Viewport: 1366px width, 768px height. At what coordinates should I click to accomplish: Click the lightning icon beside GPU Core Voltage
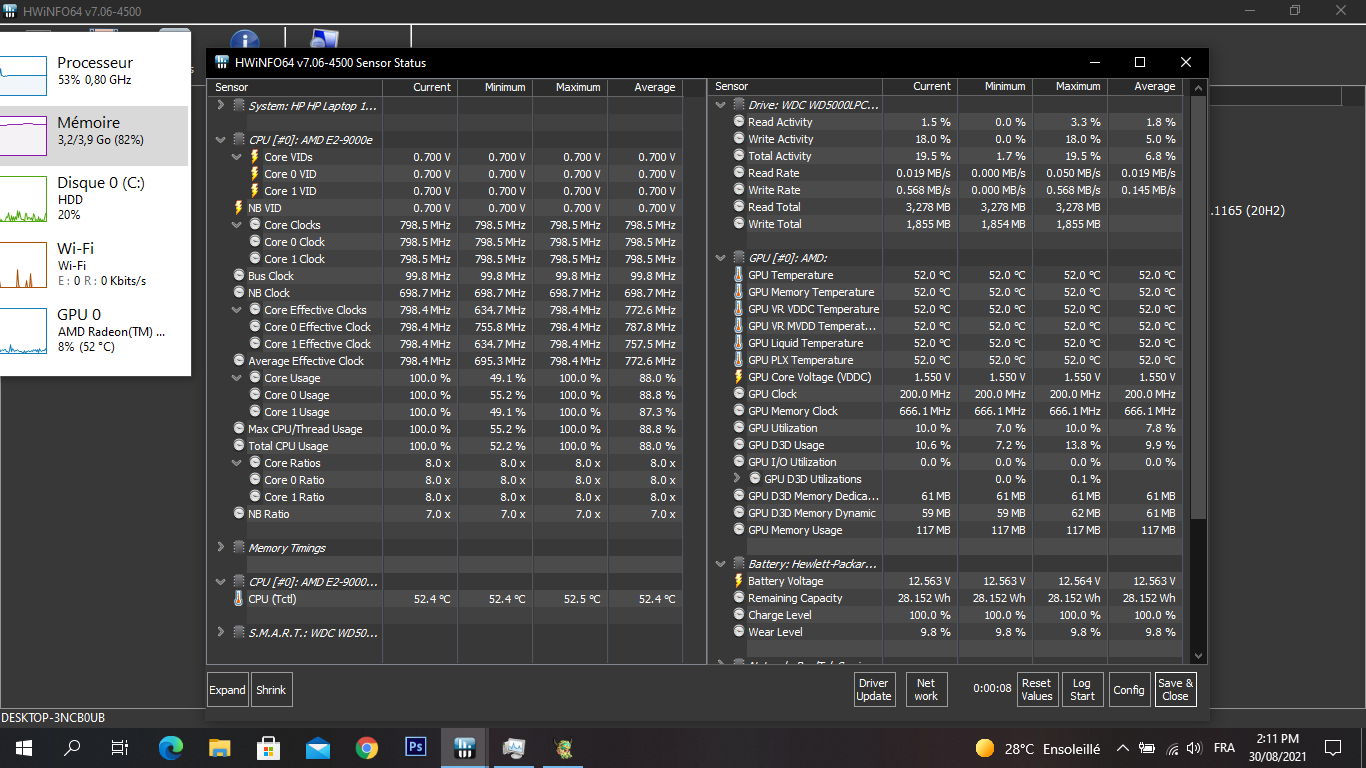[738, 377]
